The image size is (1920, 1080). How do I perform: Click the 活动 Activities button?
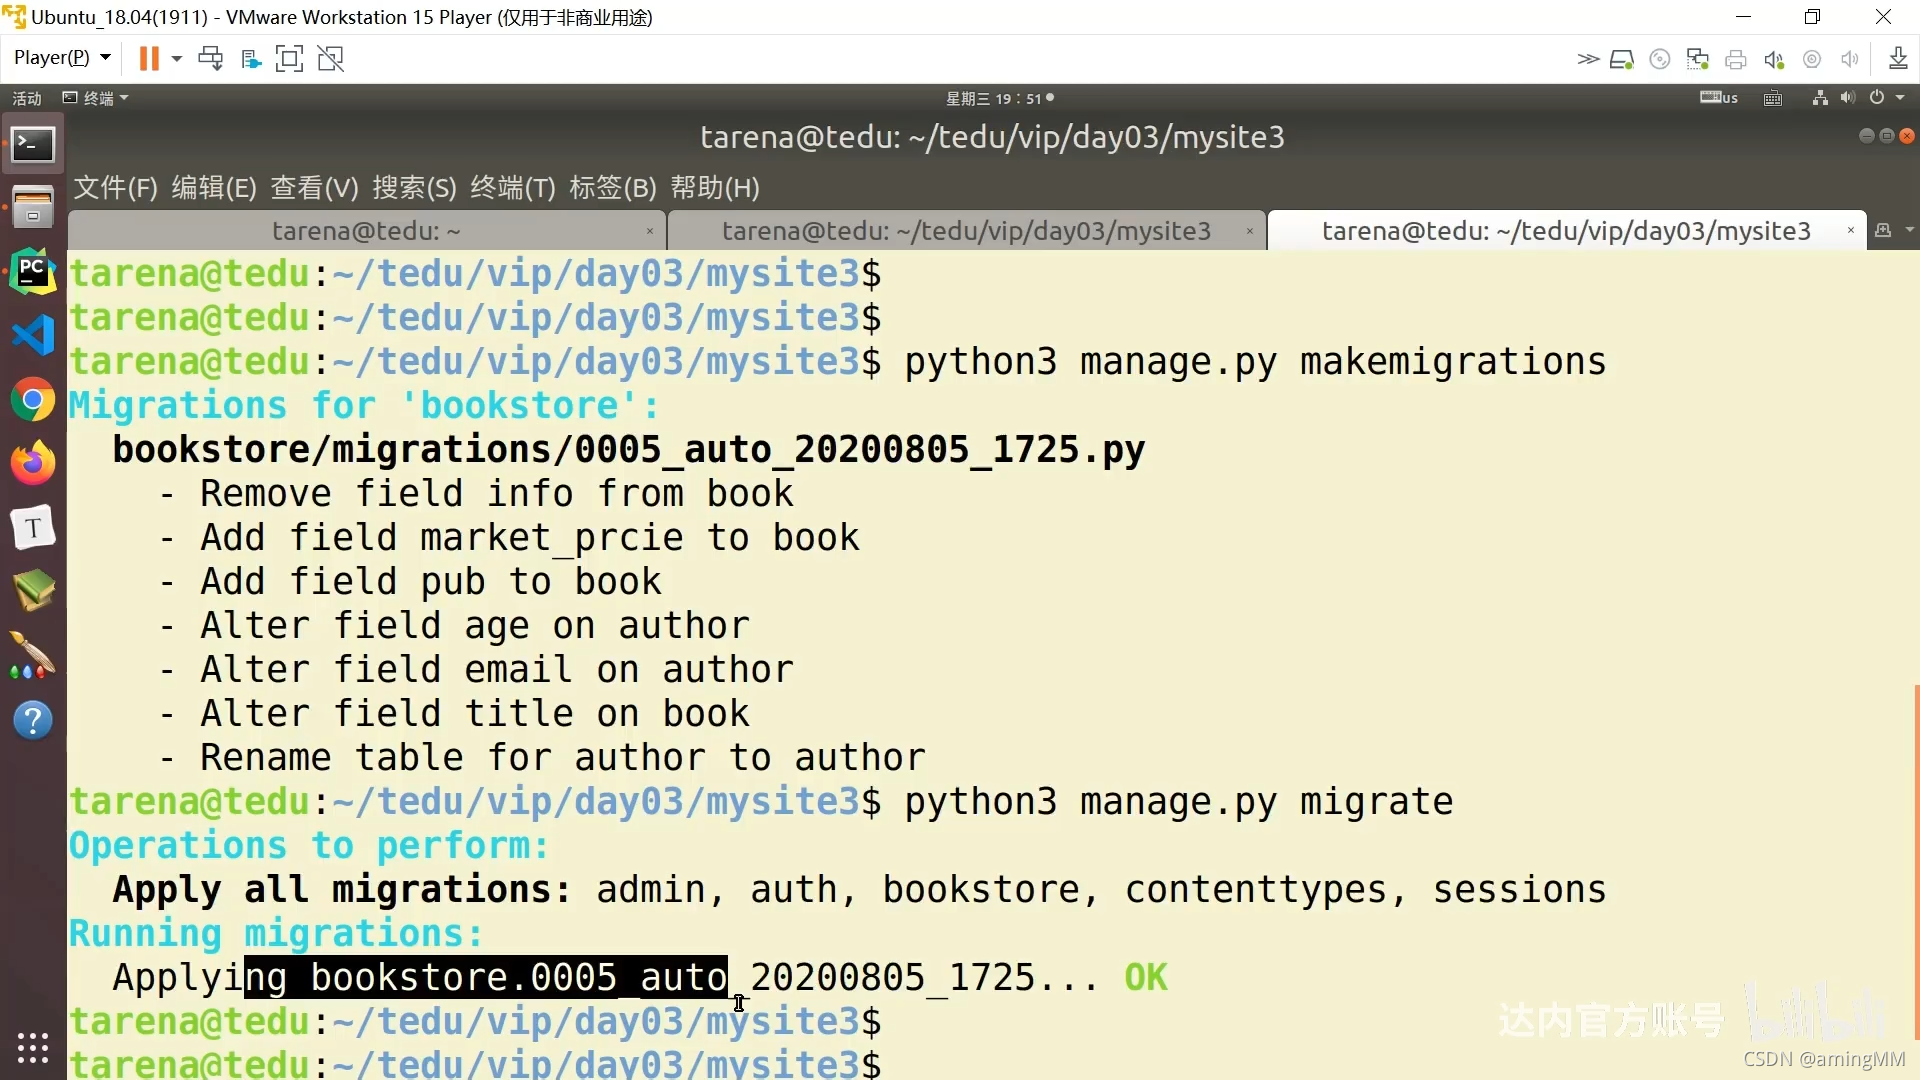click(x=27, y=98)
